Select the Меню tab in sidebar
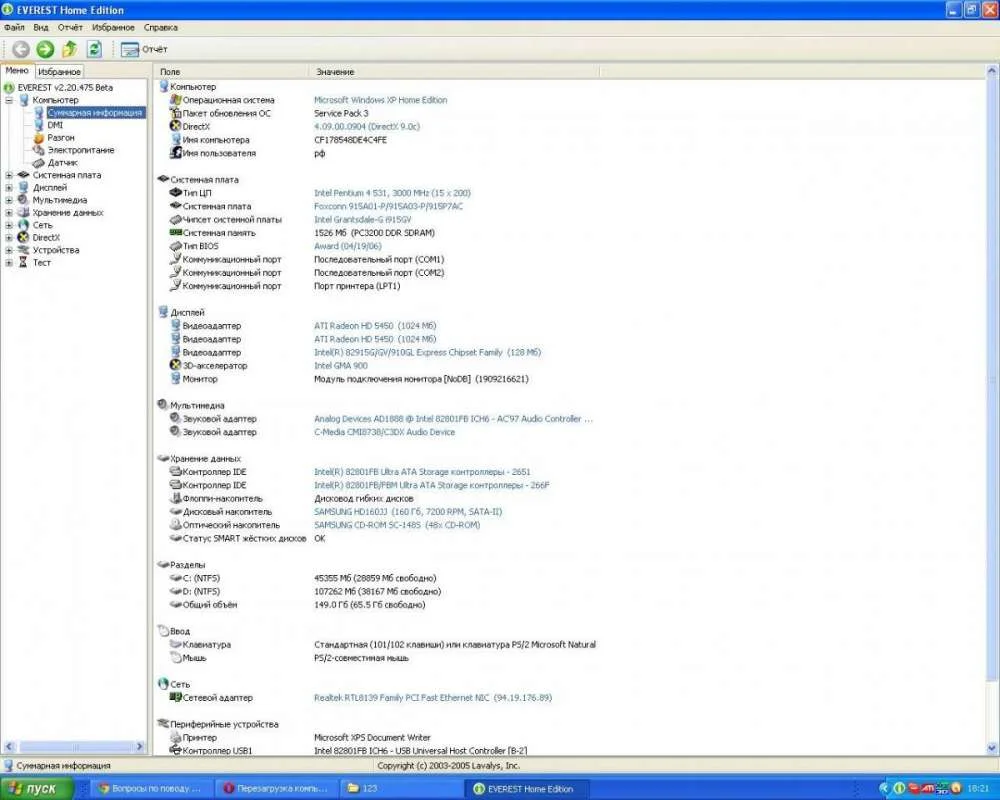Viewport: 1000px width, 800px height. click(x=17, y=71)
